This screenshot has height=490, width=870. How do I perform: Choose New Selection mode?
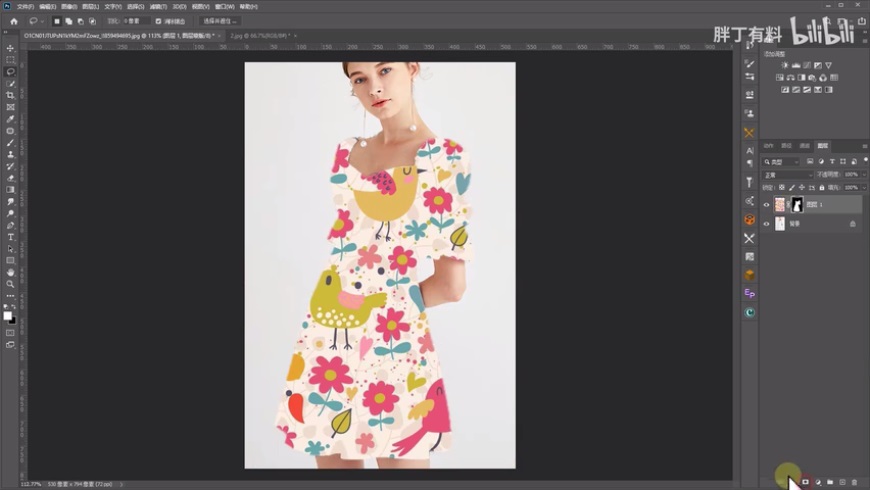pos(57,21)
